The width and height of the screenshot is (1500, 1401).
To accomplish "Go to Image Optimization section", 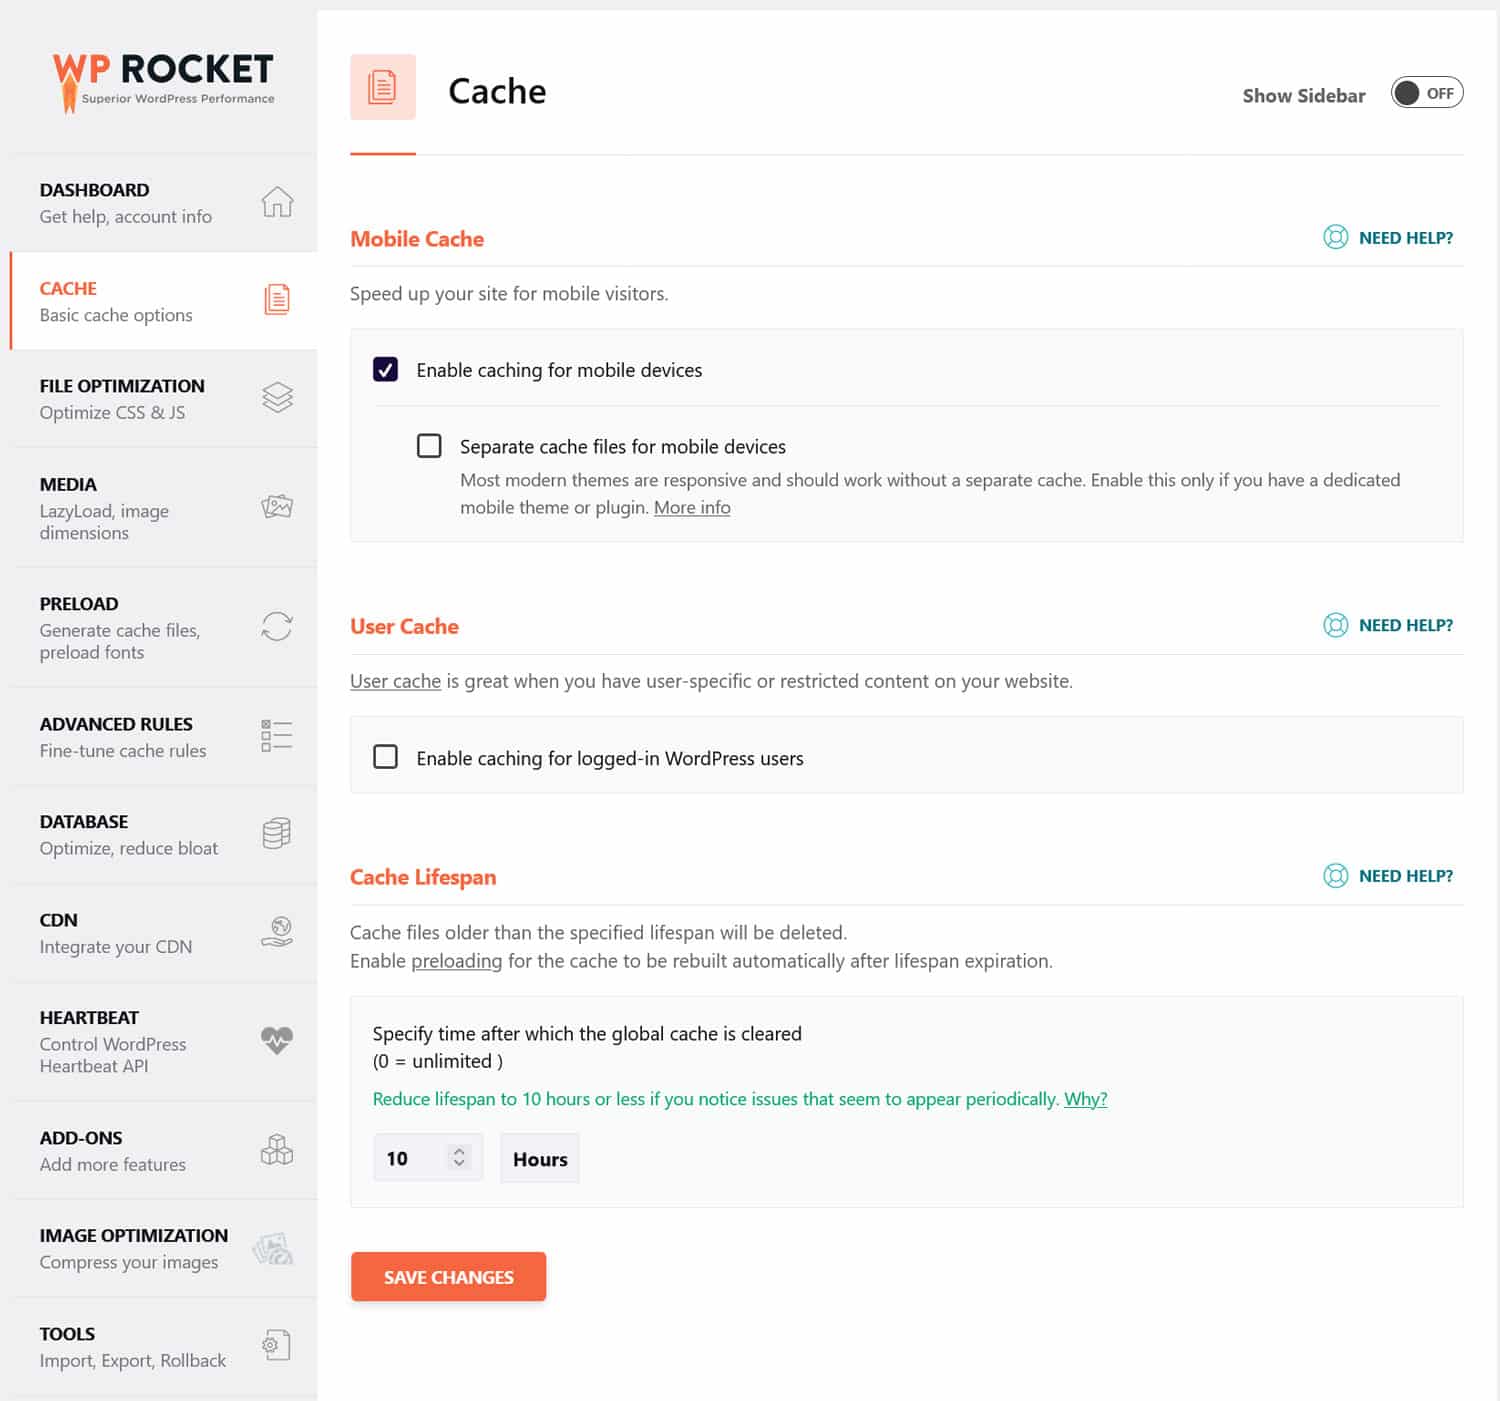I will pyautogui.click(x=134, y=1248).
